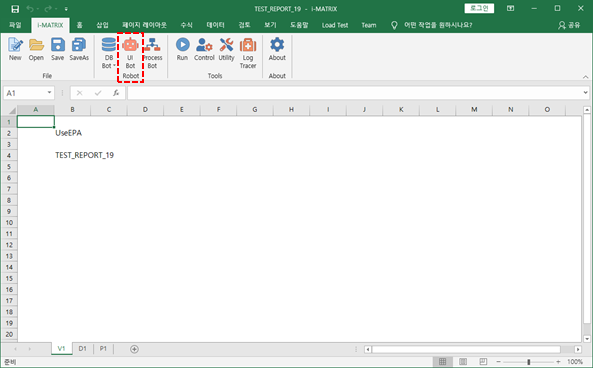Open the Control tool

point(204,49)
